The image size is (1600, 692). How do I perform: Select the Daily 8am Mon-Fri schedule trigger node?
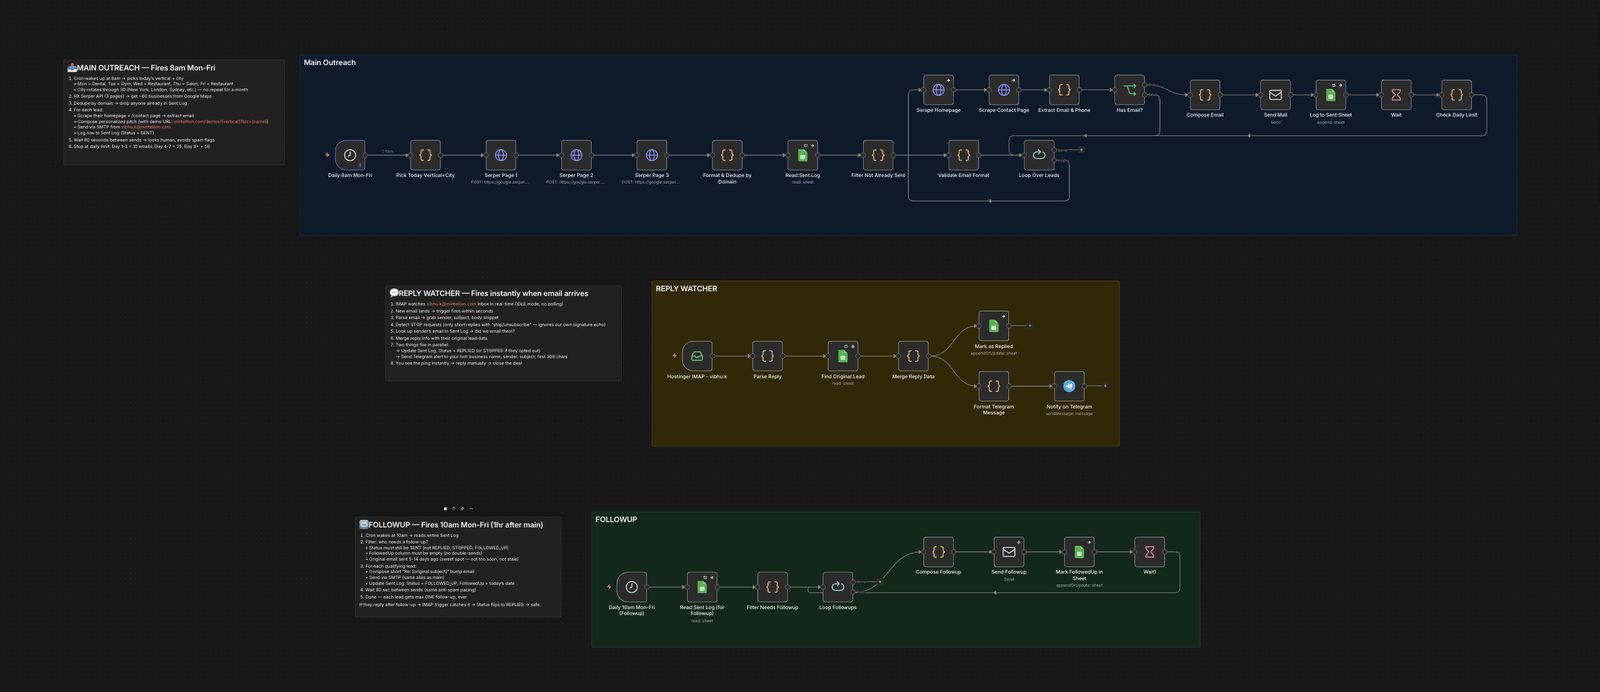(x=350, y=155)
